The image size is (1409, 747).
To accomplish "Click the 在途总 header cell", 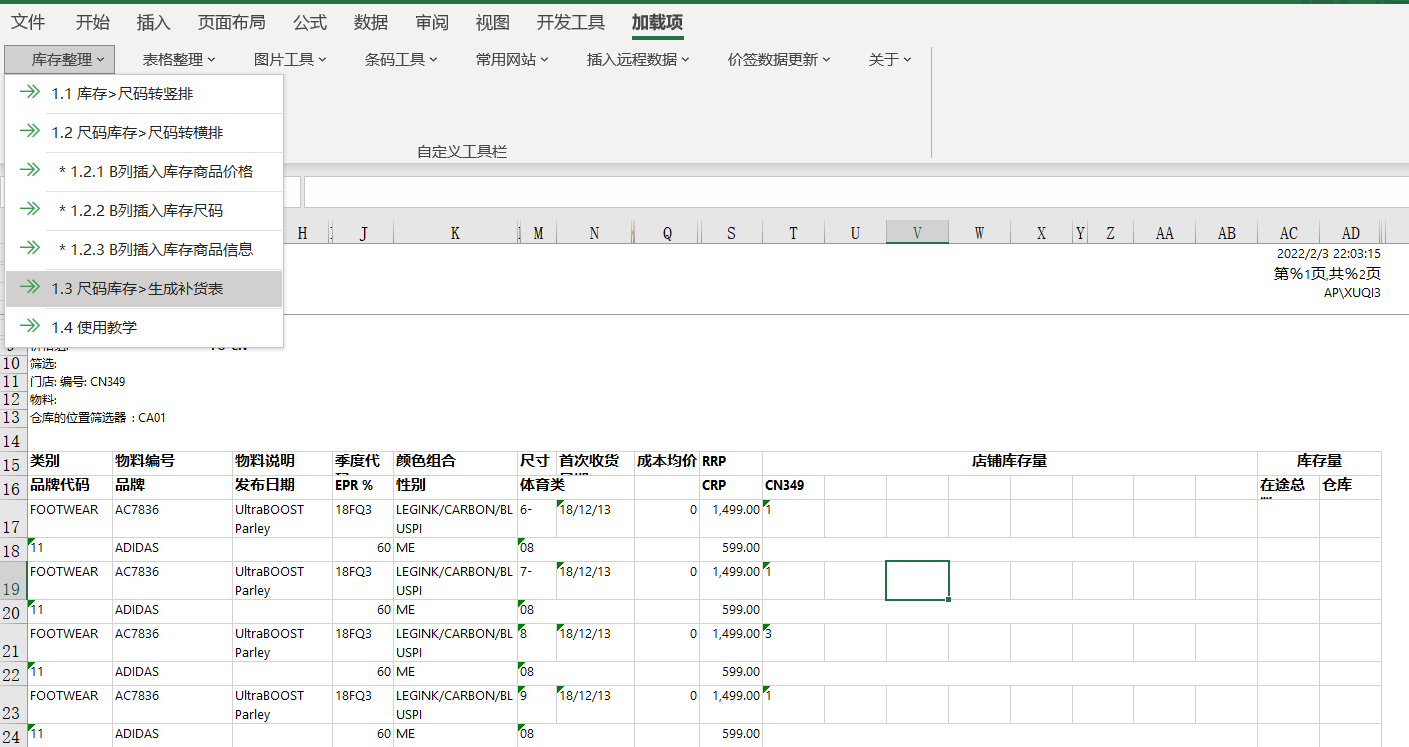I will (1288, 486).
